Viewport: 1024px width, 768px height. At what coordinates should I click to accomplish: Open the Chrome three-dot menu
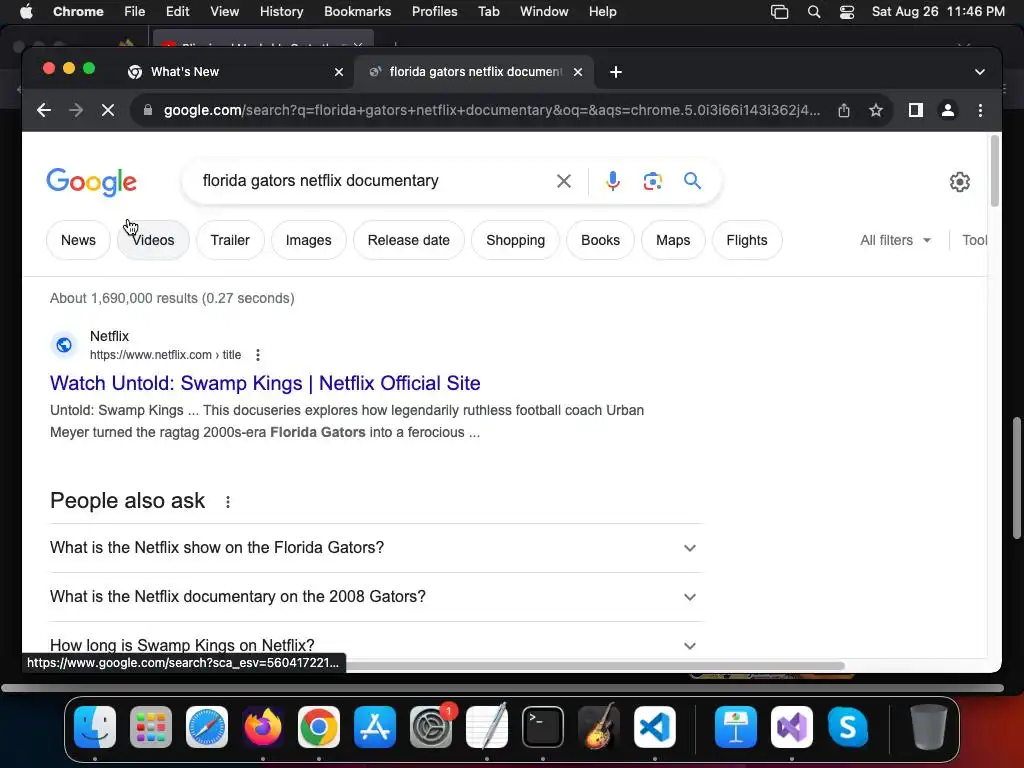pos(980,110)
